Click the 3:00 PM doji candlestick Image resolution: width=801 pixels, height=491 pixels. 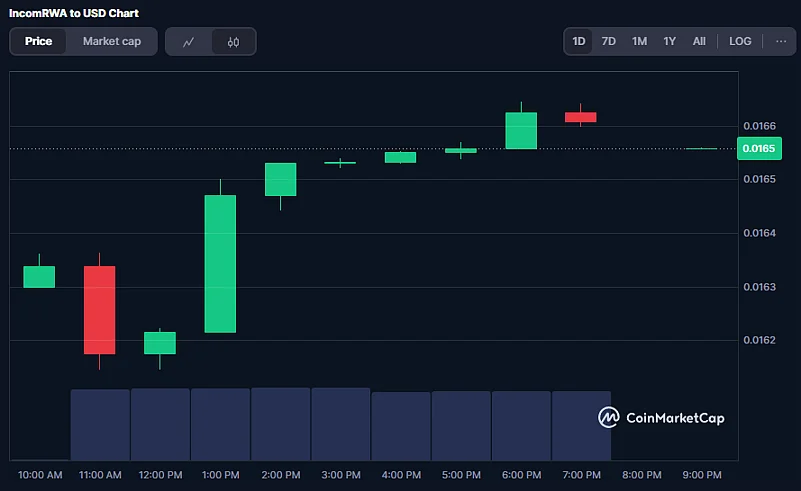(x=340, y=163)
